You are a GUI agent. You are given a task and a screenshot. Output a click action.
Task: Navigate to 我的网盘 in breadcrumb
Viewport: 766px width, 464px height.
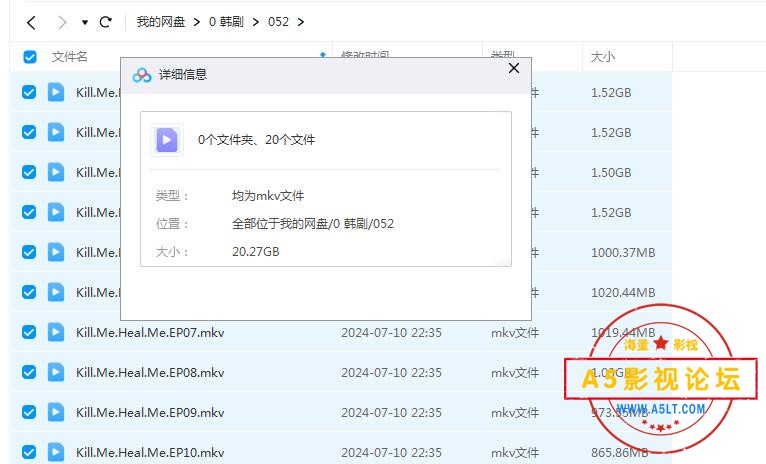coord(161,22)
